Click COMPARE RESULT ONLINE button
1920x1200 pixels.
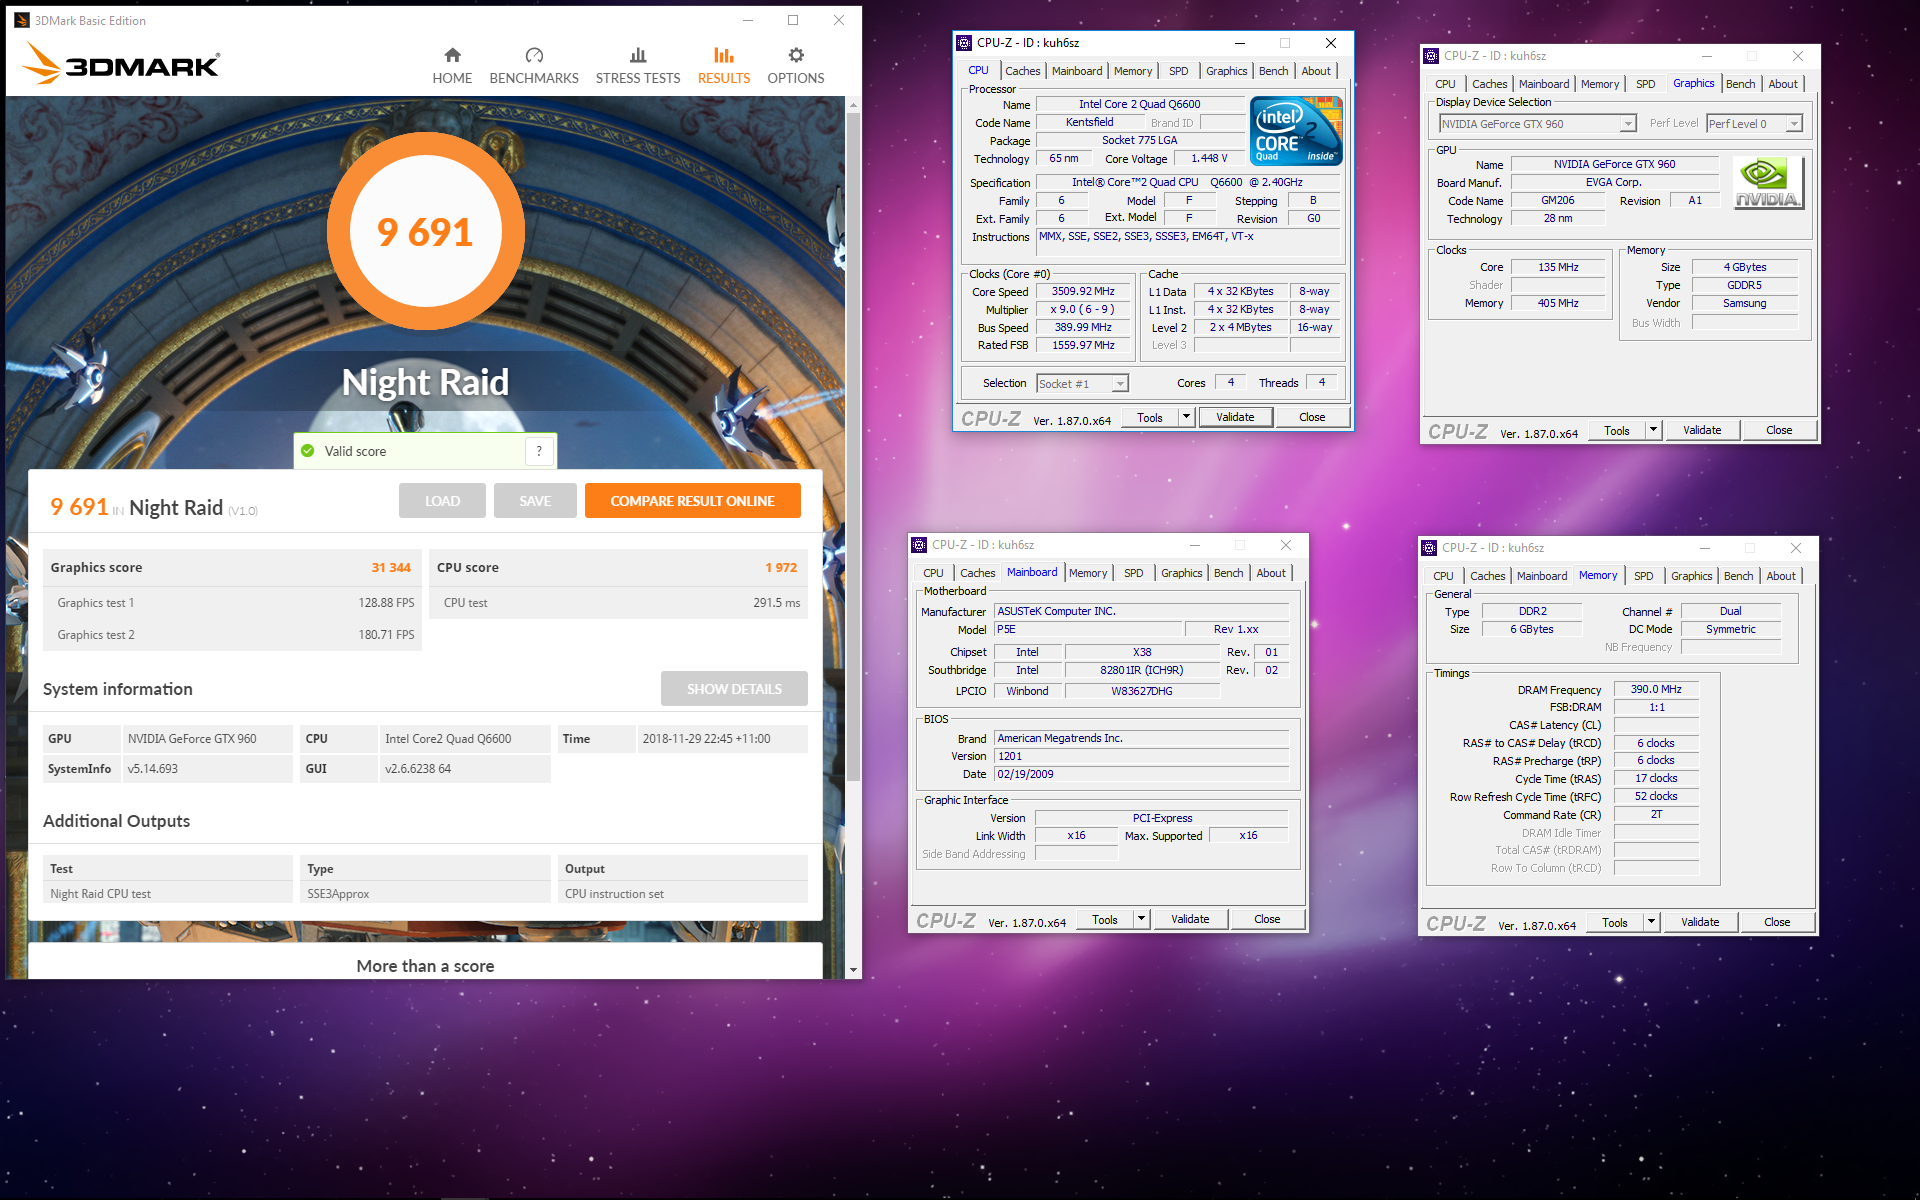click(x=692, y=501)
